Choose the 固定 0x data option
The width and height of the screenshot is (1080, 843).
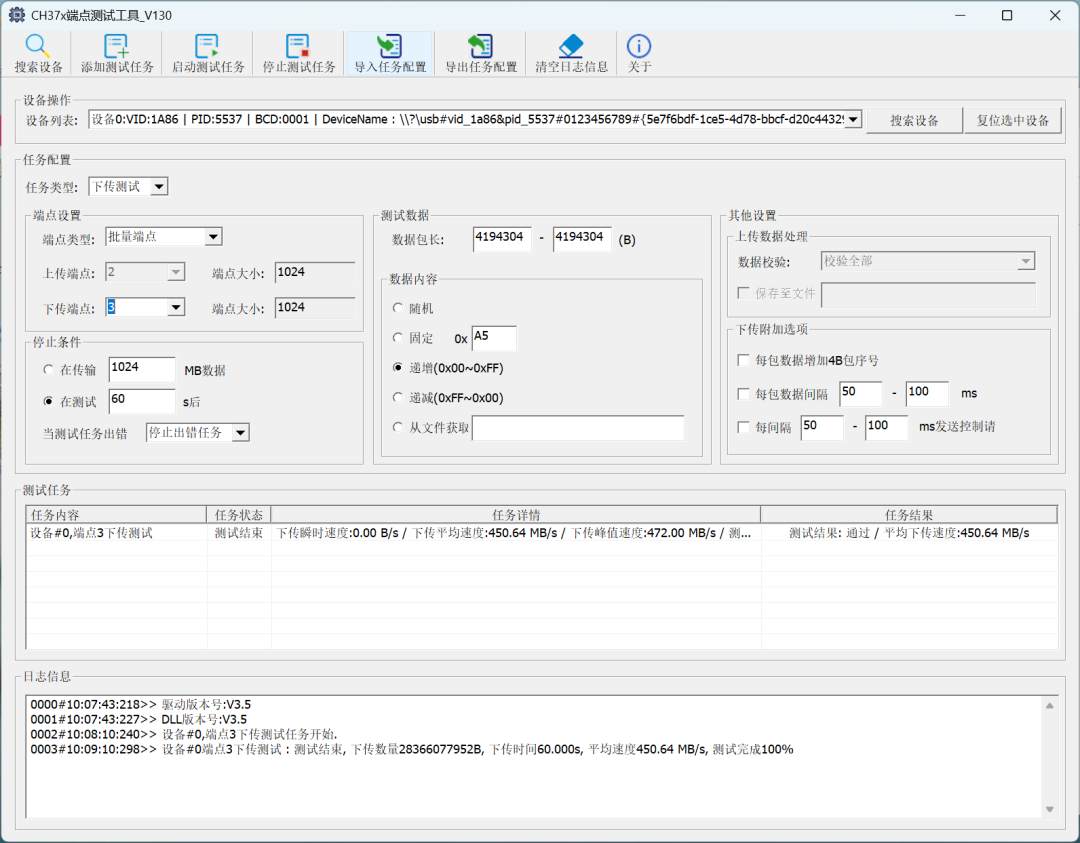[x=397, y=337]
